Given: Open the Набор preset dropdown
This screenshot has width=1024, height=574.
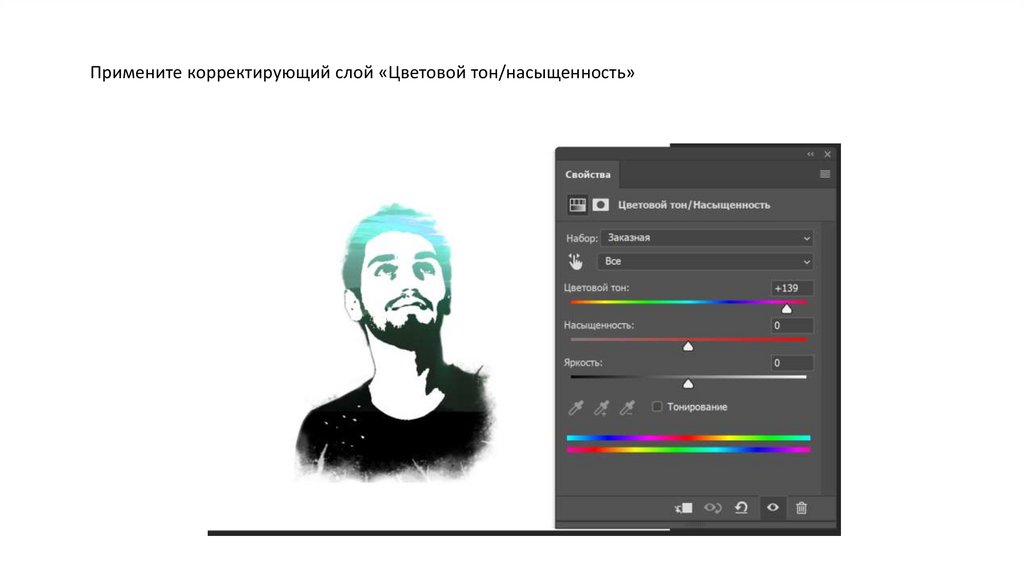Looking at the screenshot, I should click(x=707, y=238).
